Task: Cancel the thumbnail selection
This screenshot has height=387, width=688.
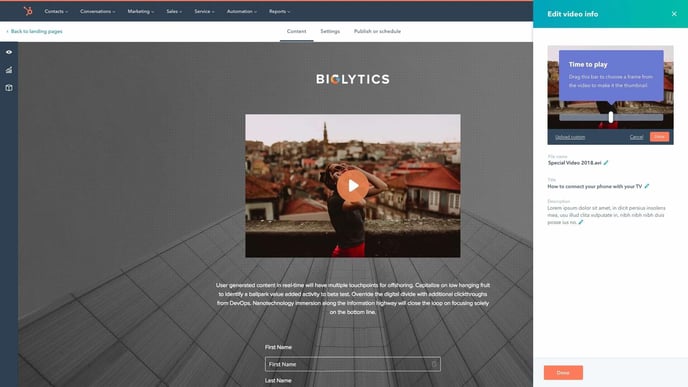Action: 636,137
